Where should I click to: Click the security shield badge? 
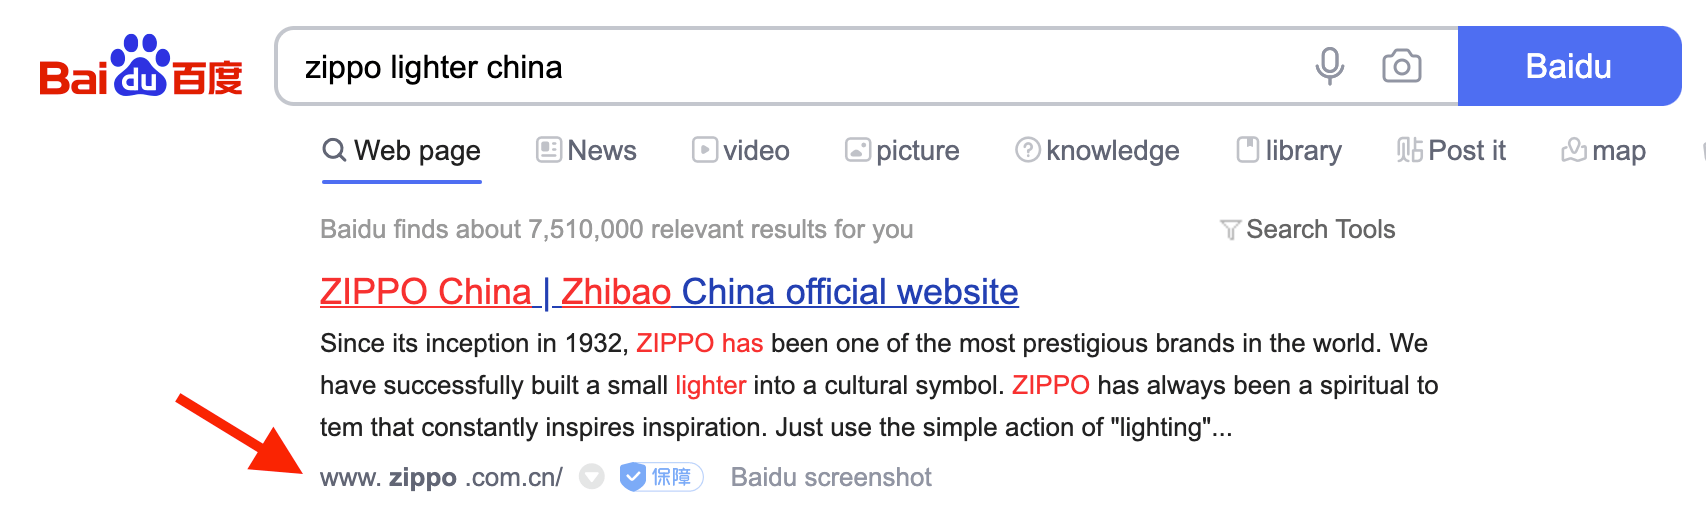click(661, 477)
